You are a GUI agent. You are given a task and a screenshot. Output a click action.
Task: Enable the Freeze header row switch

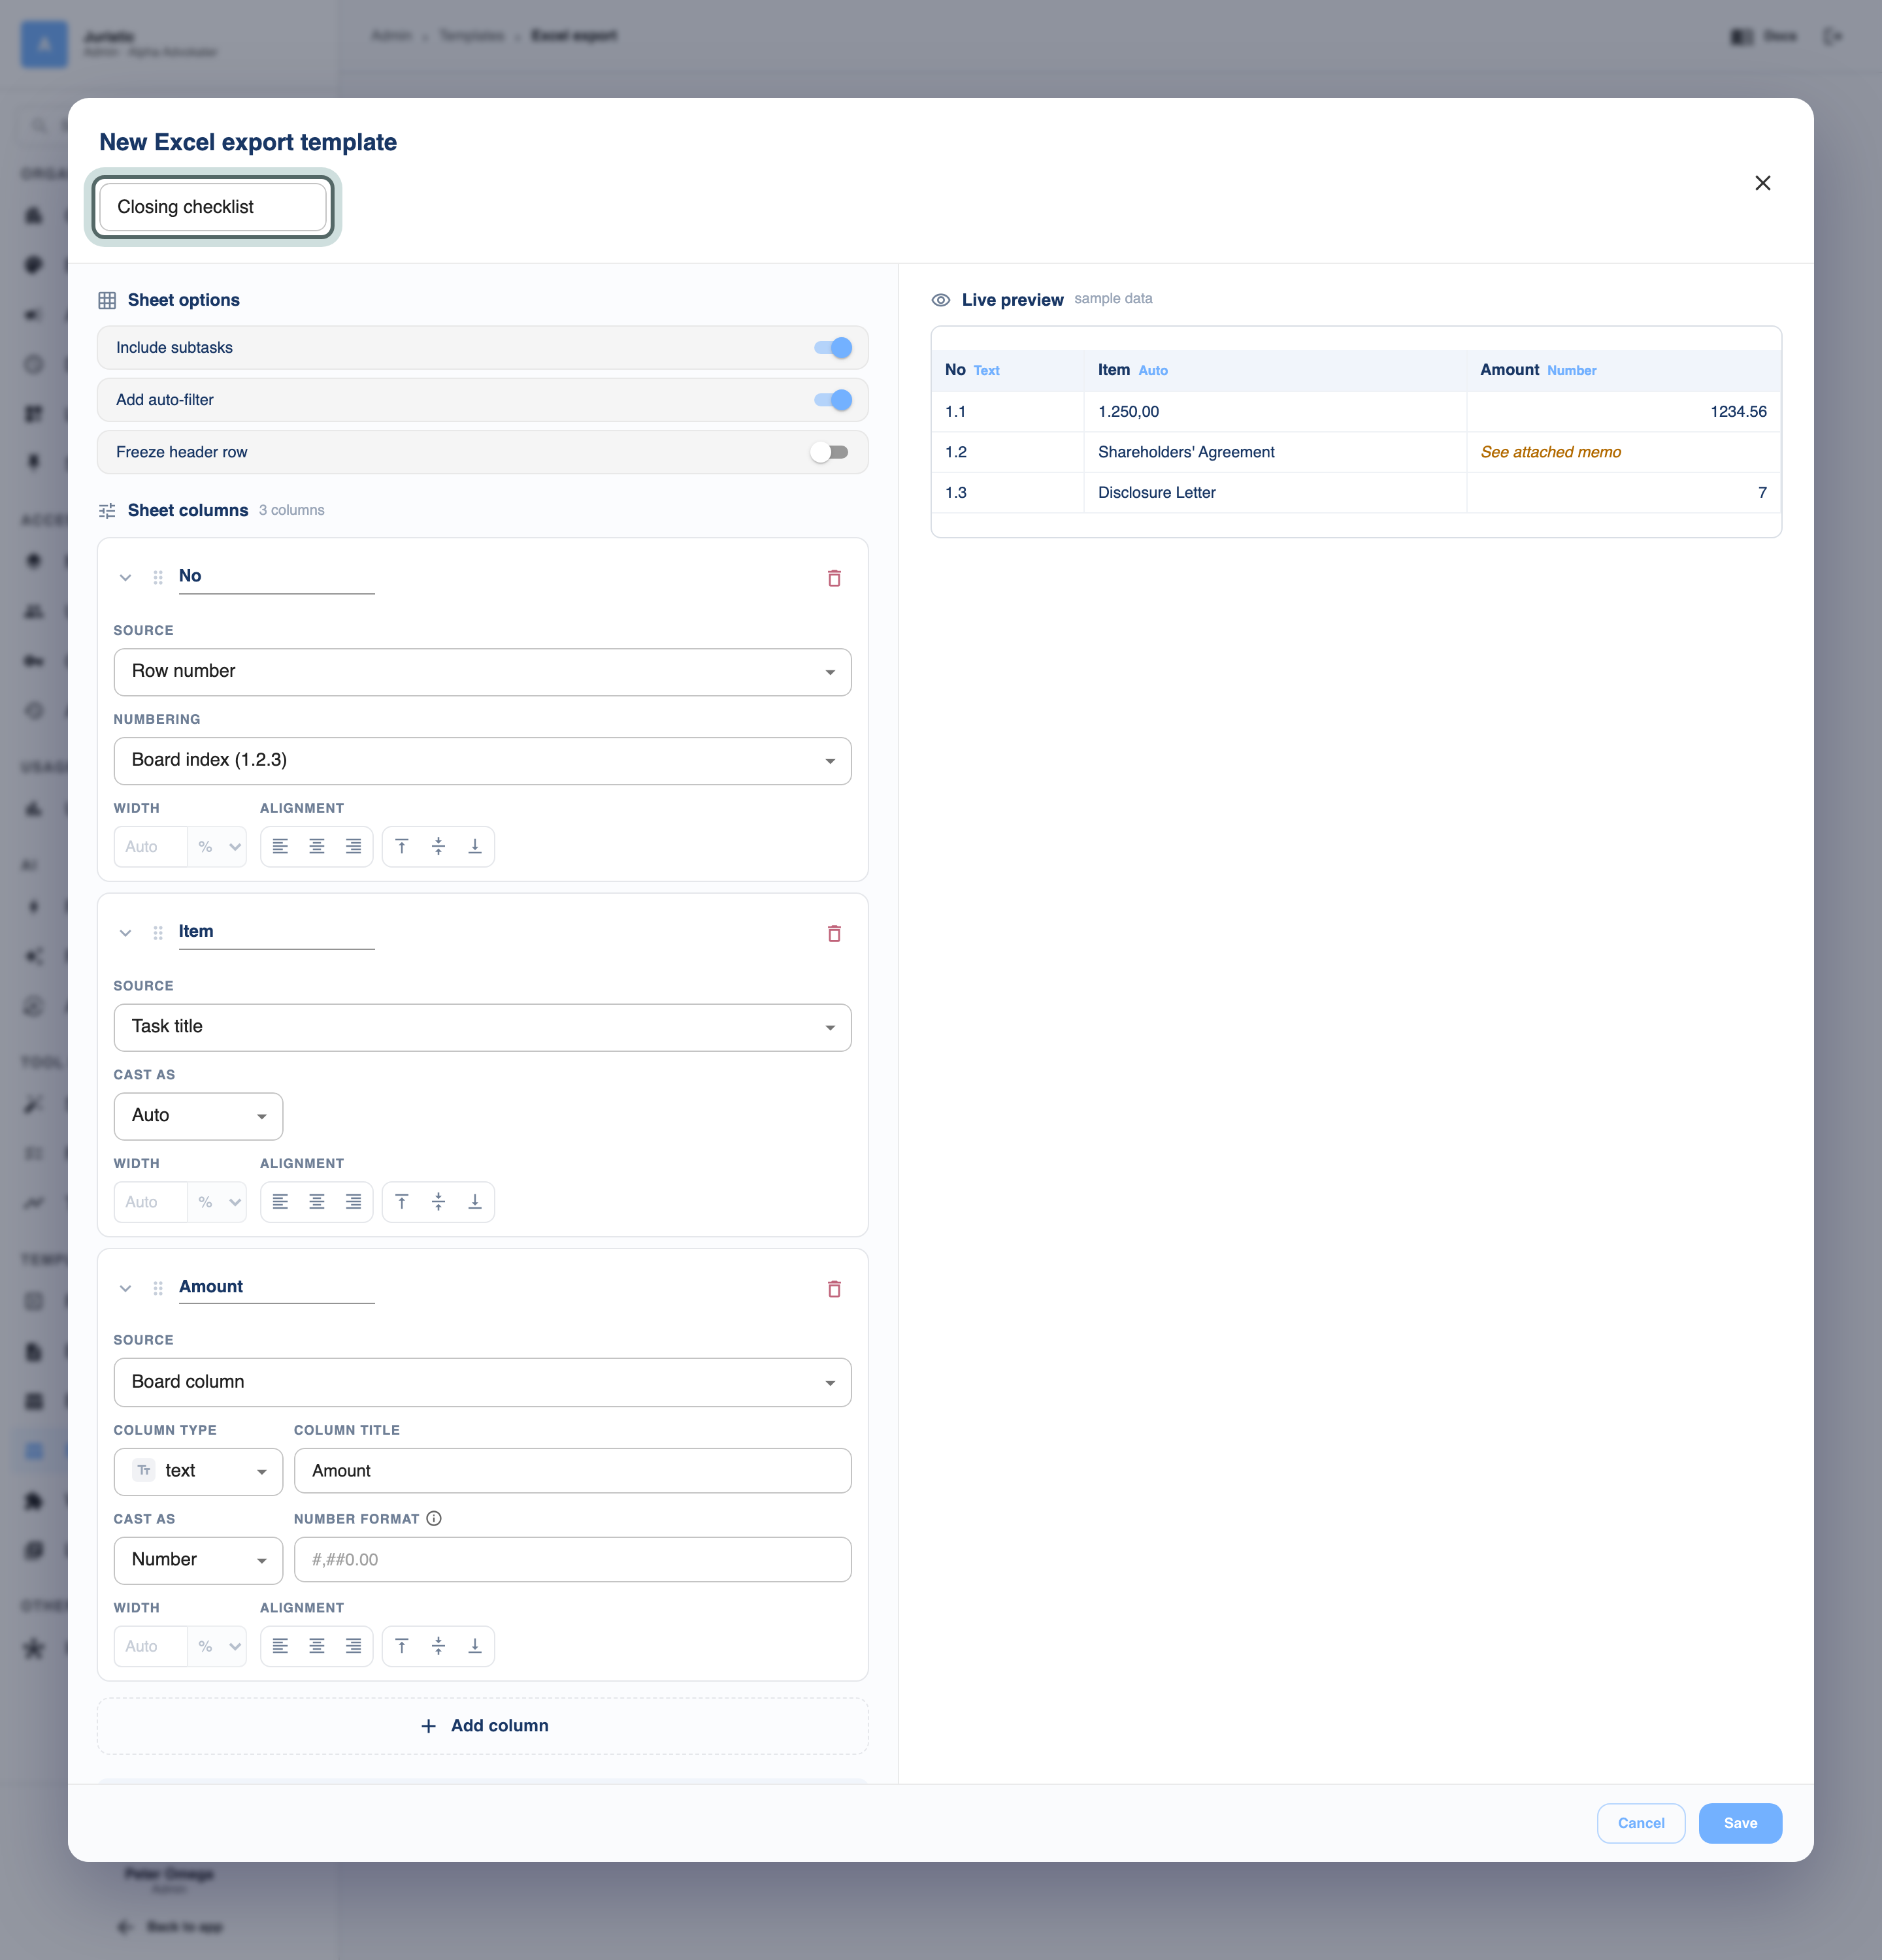[x=829, y=452]
